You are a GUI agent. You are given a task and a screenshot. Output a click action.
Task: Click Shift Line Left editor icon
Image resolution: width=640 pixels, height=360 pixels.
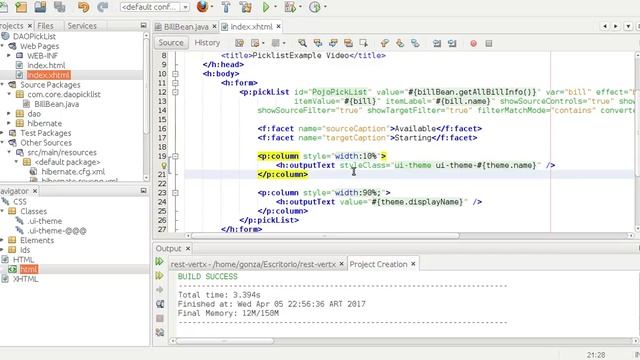[x=437, y=43]
